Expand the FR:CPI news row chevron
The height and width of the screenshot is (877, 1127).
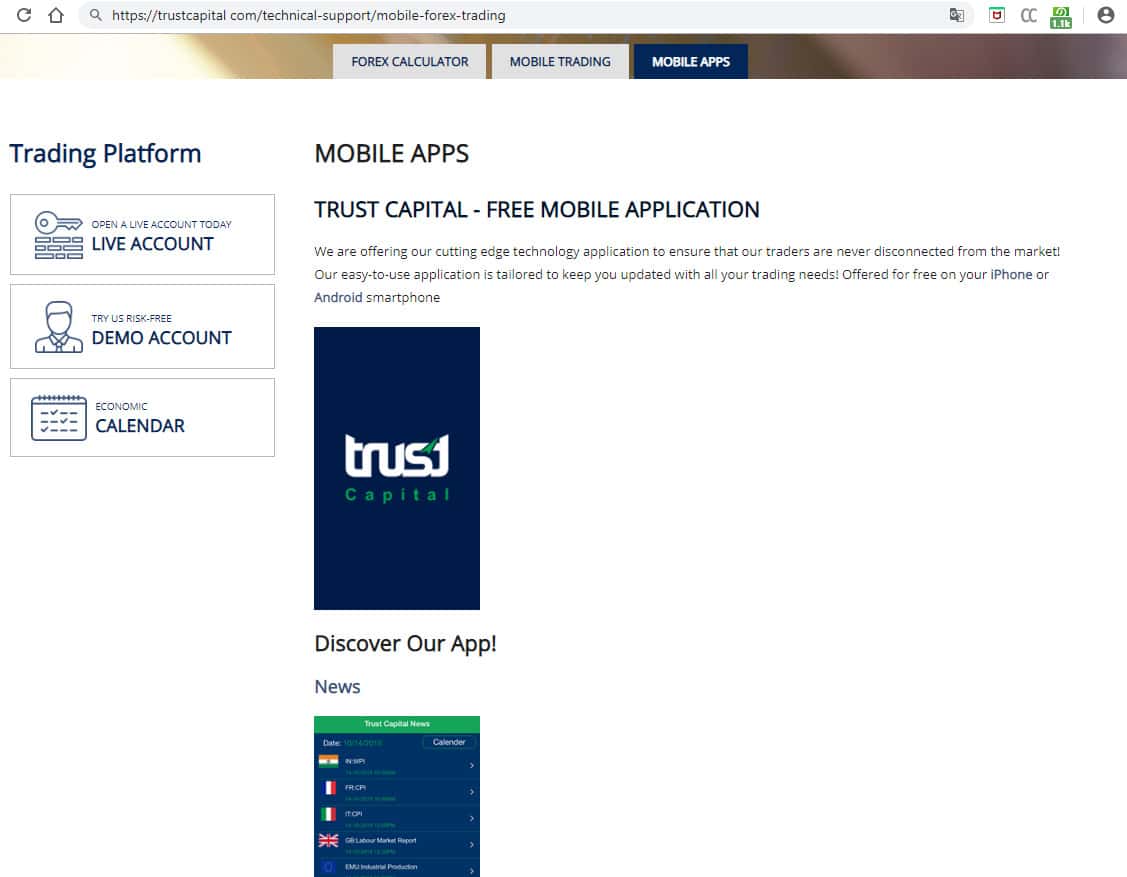[472, 792]
